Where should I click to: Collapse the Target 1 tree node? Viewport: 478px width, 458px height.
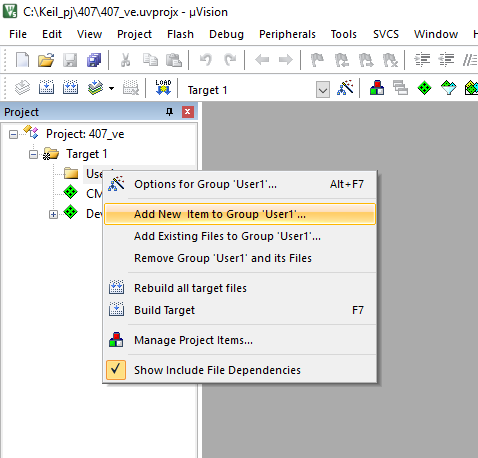(x=33, y=155)
